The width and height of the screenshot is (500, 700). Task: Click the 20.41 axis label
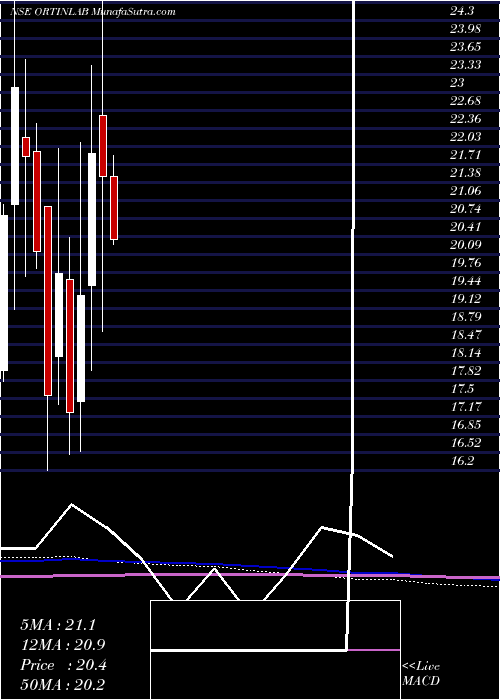(x=465, y=227)
